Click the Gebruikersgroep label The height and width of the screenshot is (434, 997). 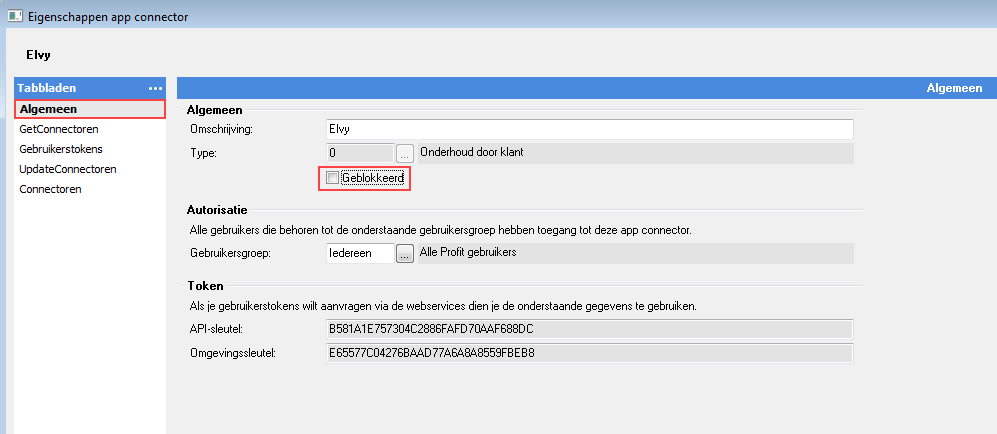[x=231, y=253]
